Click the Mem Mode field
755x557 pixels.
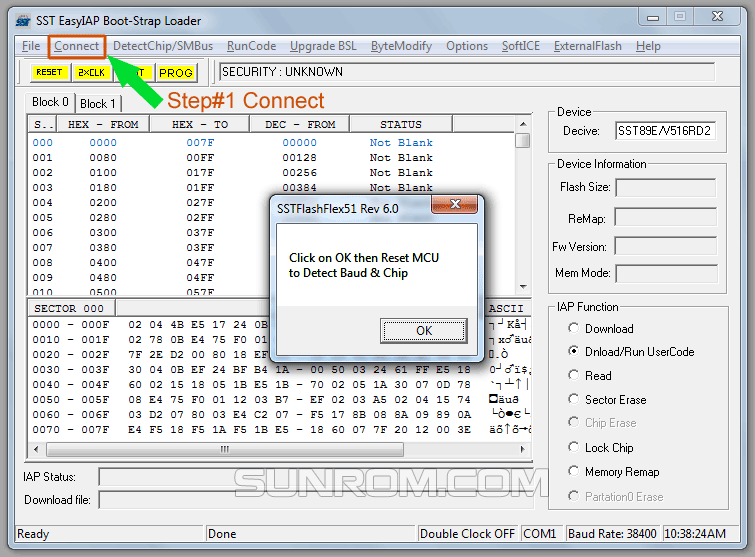[666, 273]
